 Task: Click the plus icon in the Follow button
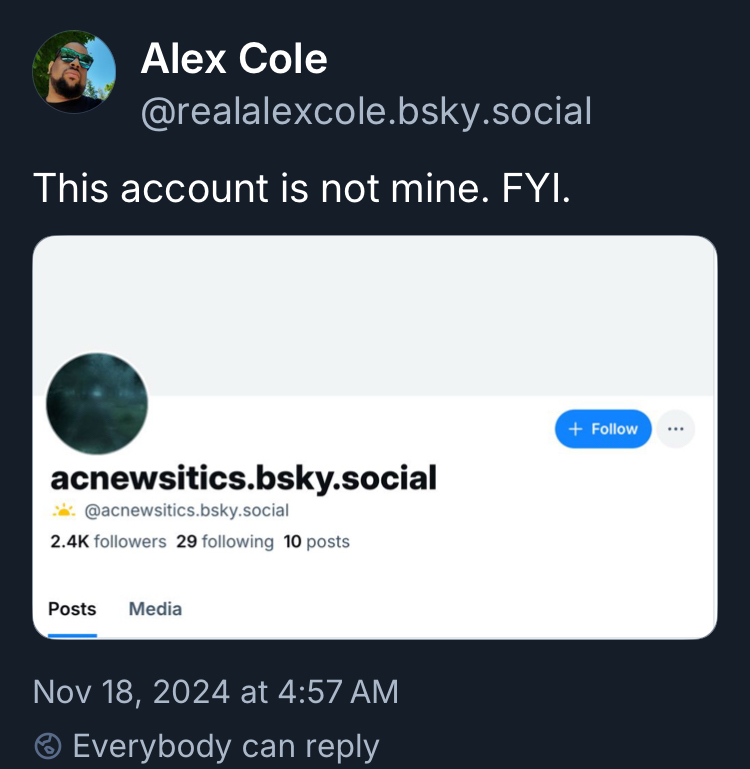(575, 429)
